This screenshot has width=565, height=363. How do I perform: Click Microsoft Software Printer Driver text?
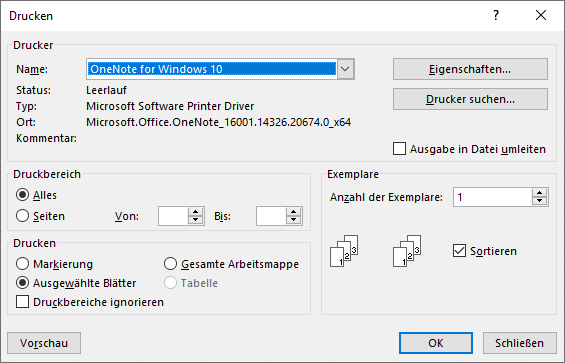point(170,106)
